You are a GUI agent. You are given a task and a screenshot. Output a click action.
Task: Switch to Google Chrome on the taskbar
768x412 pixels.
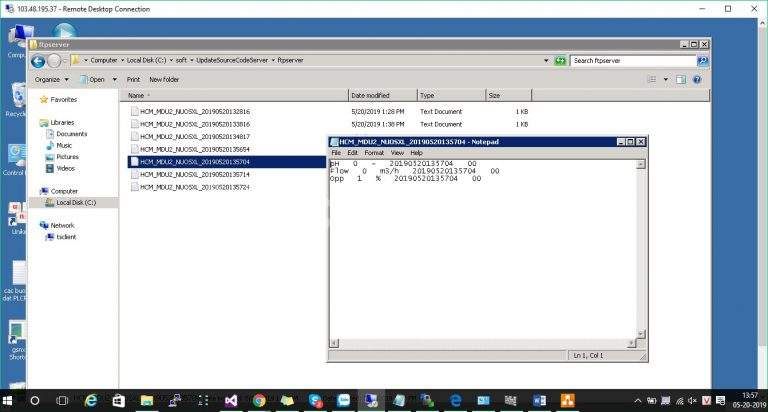[259, 401]
